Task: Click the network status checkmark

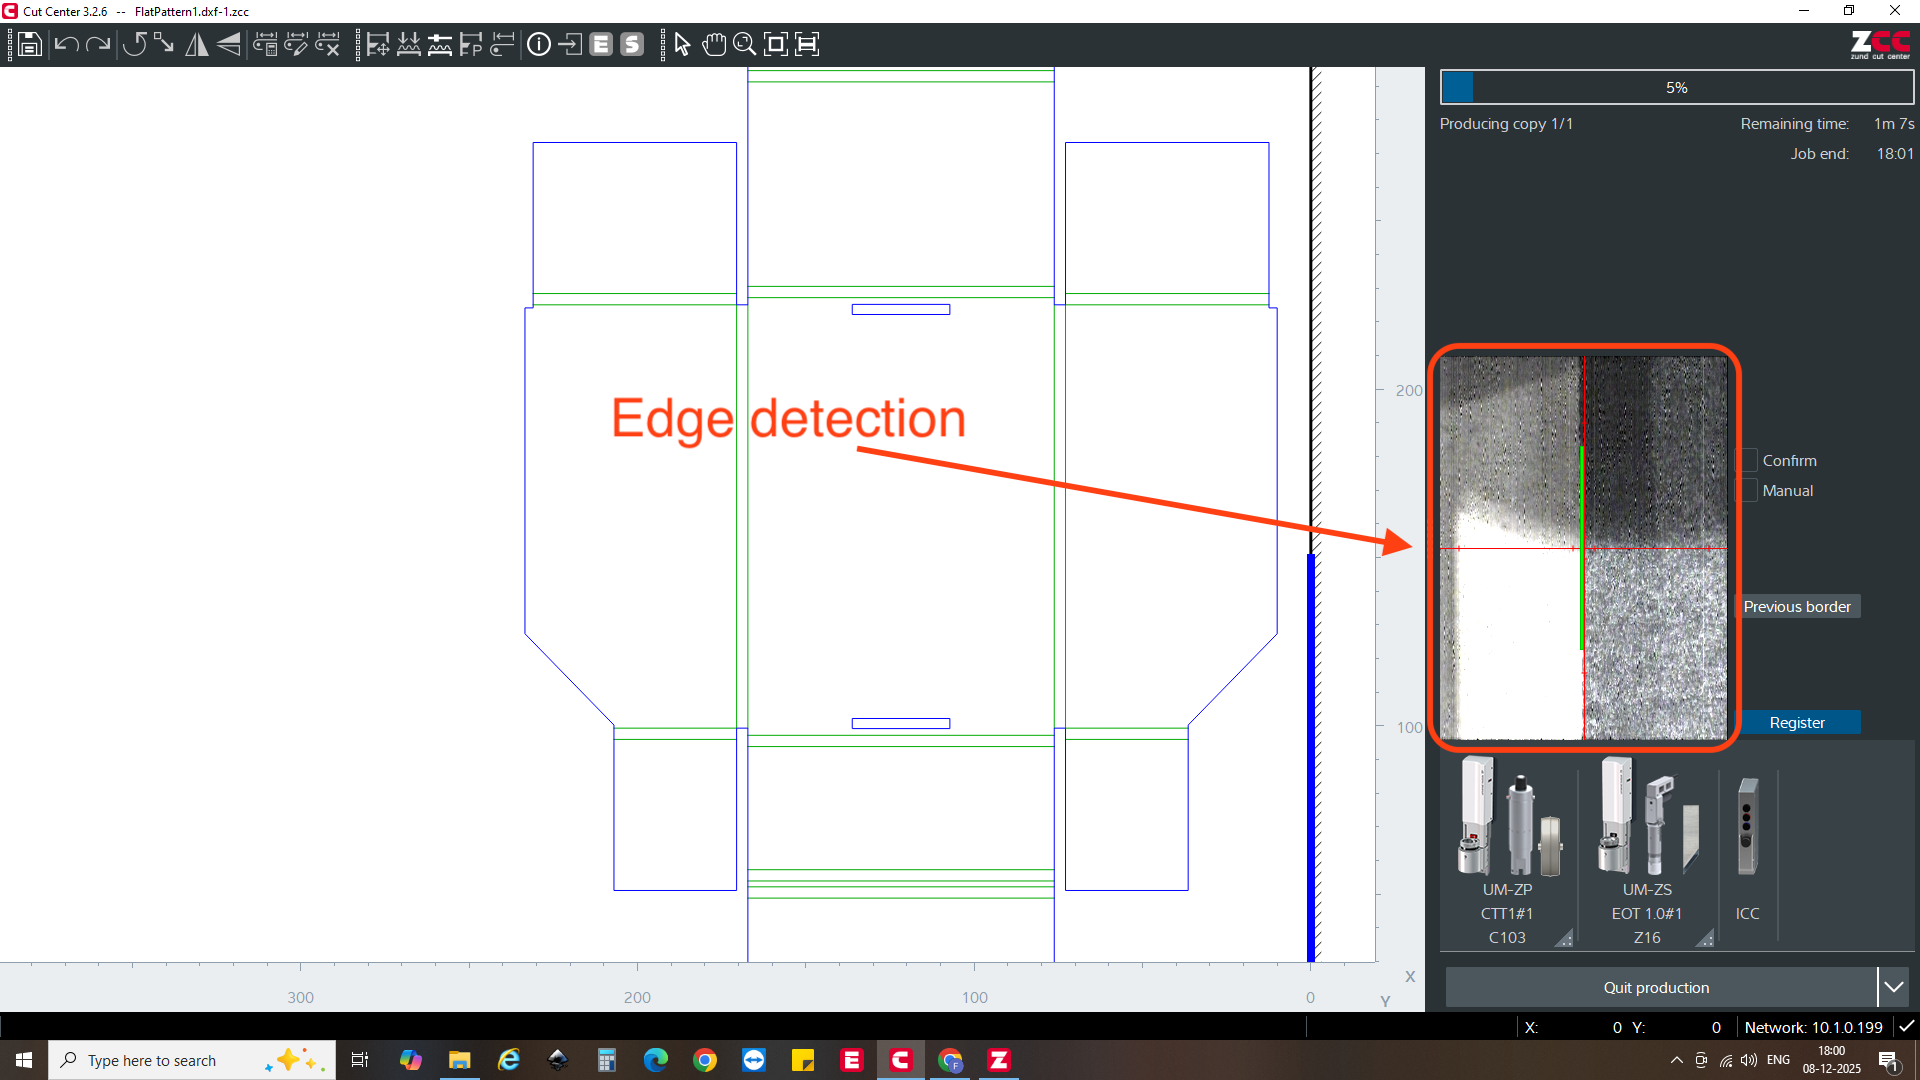Action: (x=1906, y=1026)
